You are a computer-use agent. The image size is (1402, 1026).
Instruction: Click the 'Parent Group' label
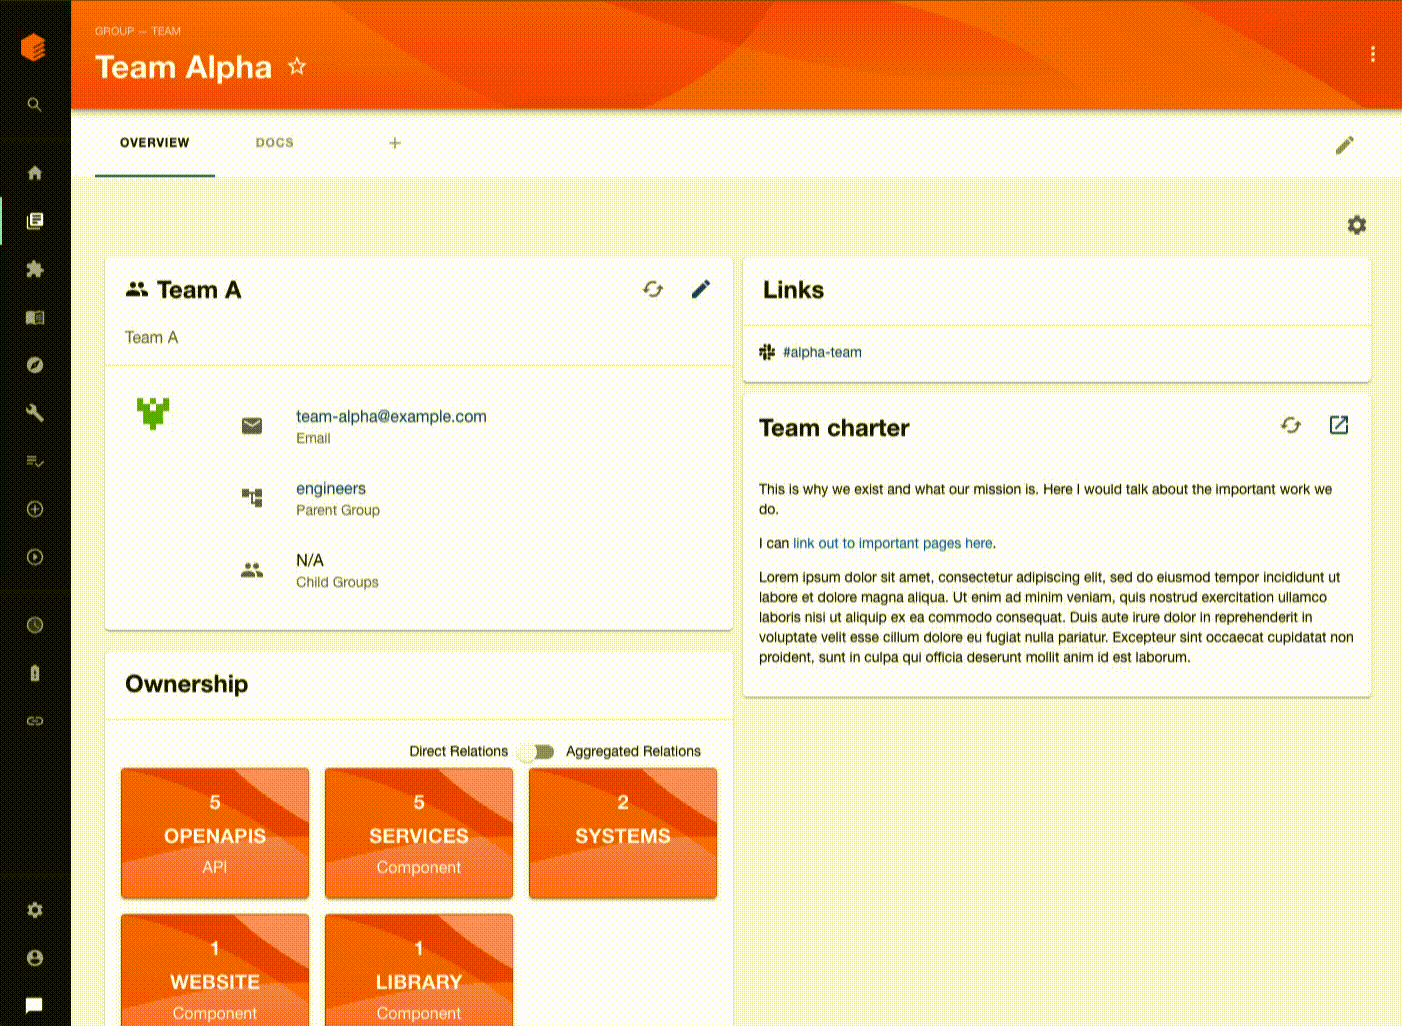(x=338, y=510)
